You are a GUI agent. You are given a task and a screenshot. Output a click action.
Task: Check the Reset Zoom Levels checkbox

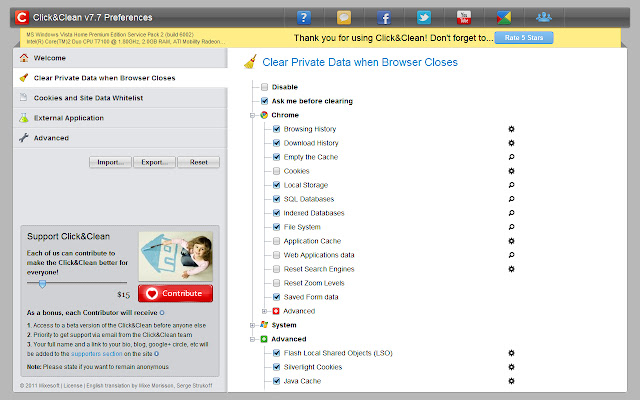[276, 283]
